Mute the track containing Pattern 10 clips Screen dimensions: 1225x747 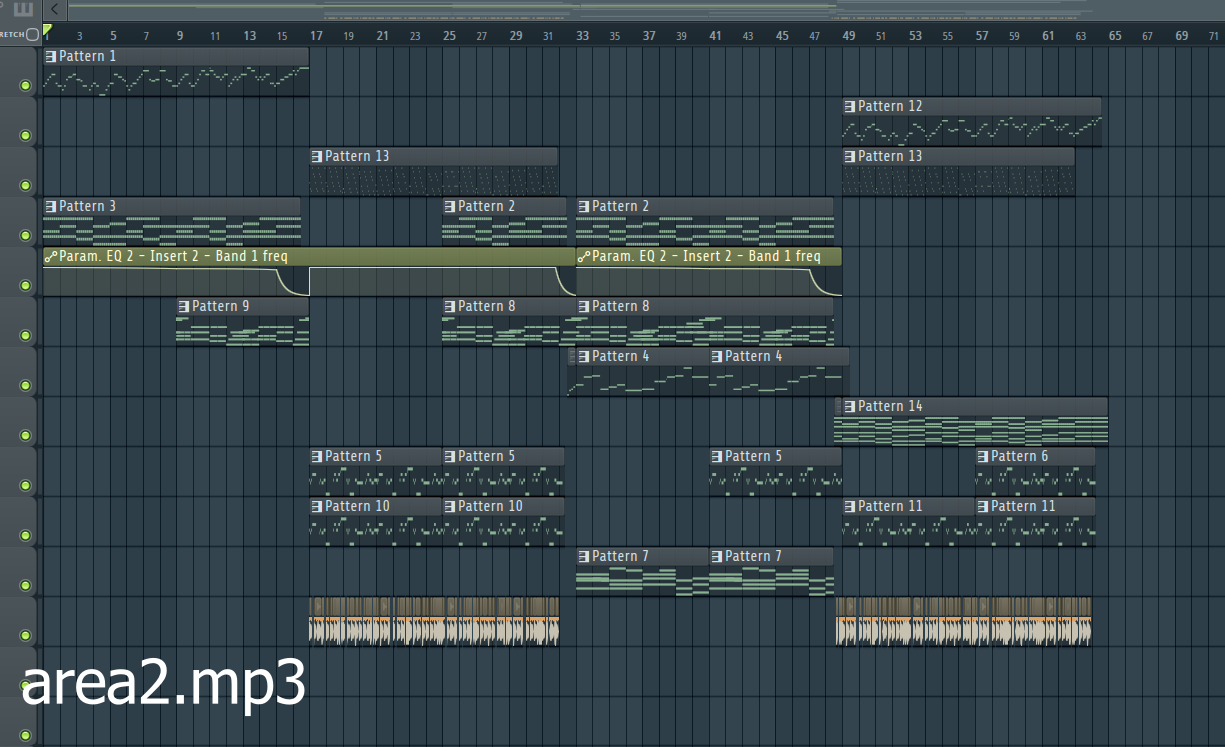(25, 536)
